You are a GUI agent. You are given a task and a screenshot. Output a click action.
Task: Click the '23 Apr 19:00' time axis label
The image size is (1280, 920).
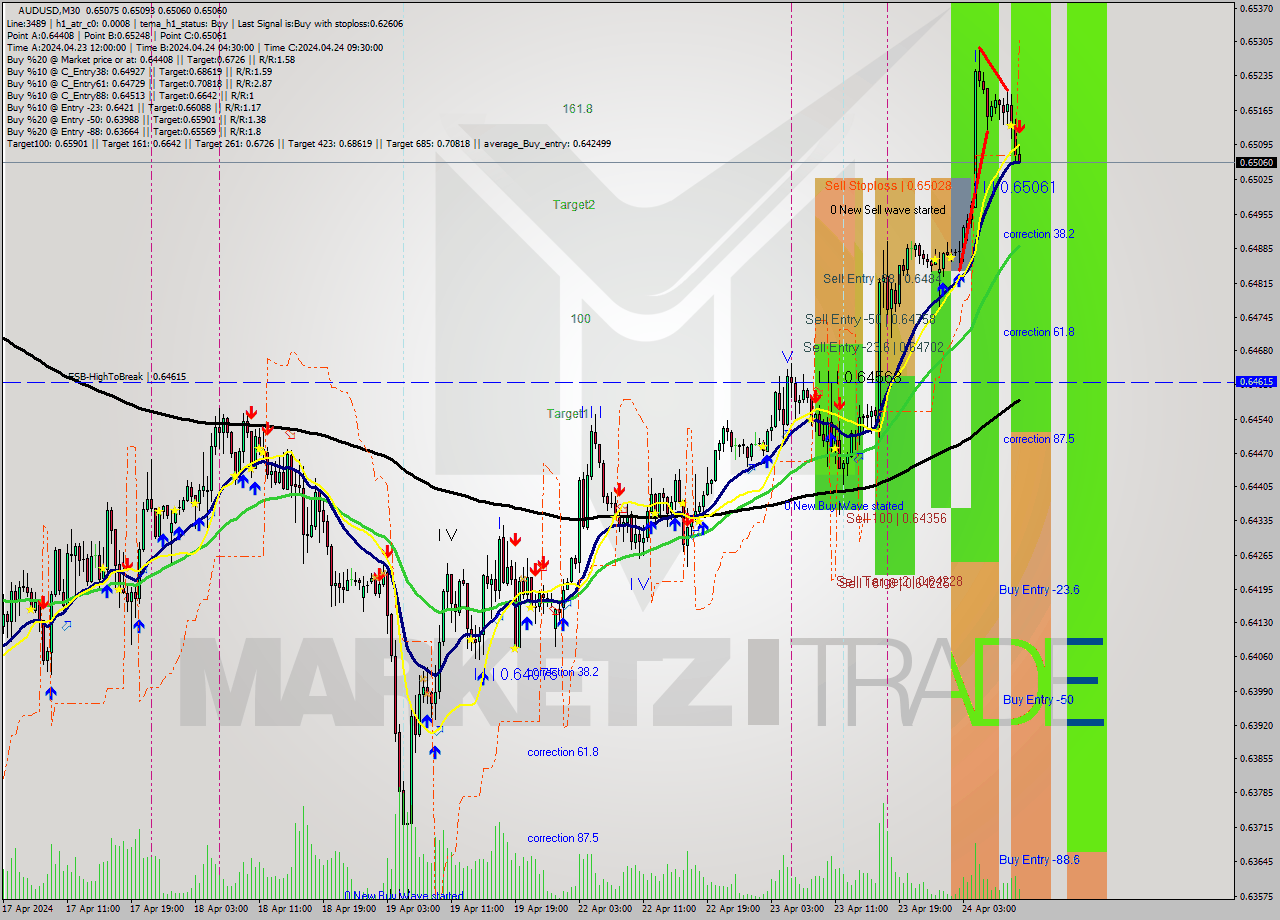[924, 909]
